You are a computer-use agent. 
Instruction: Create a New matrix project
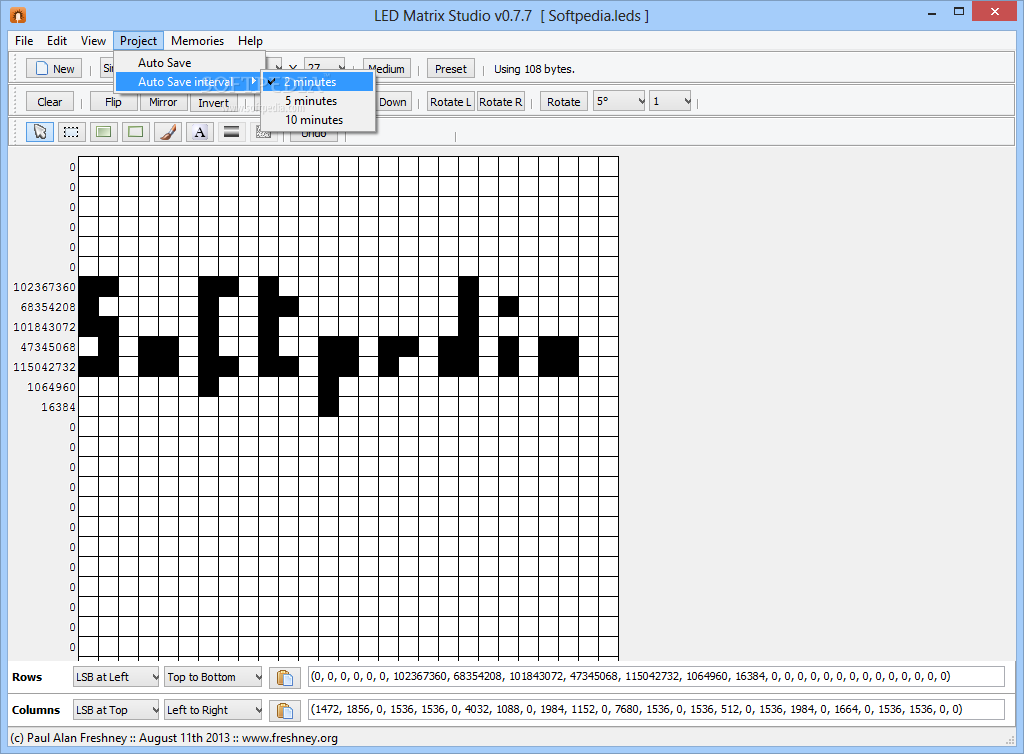(54, 69)
